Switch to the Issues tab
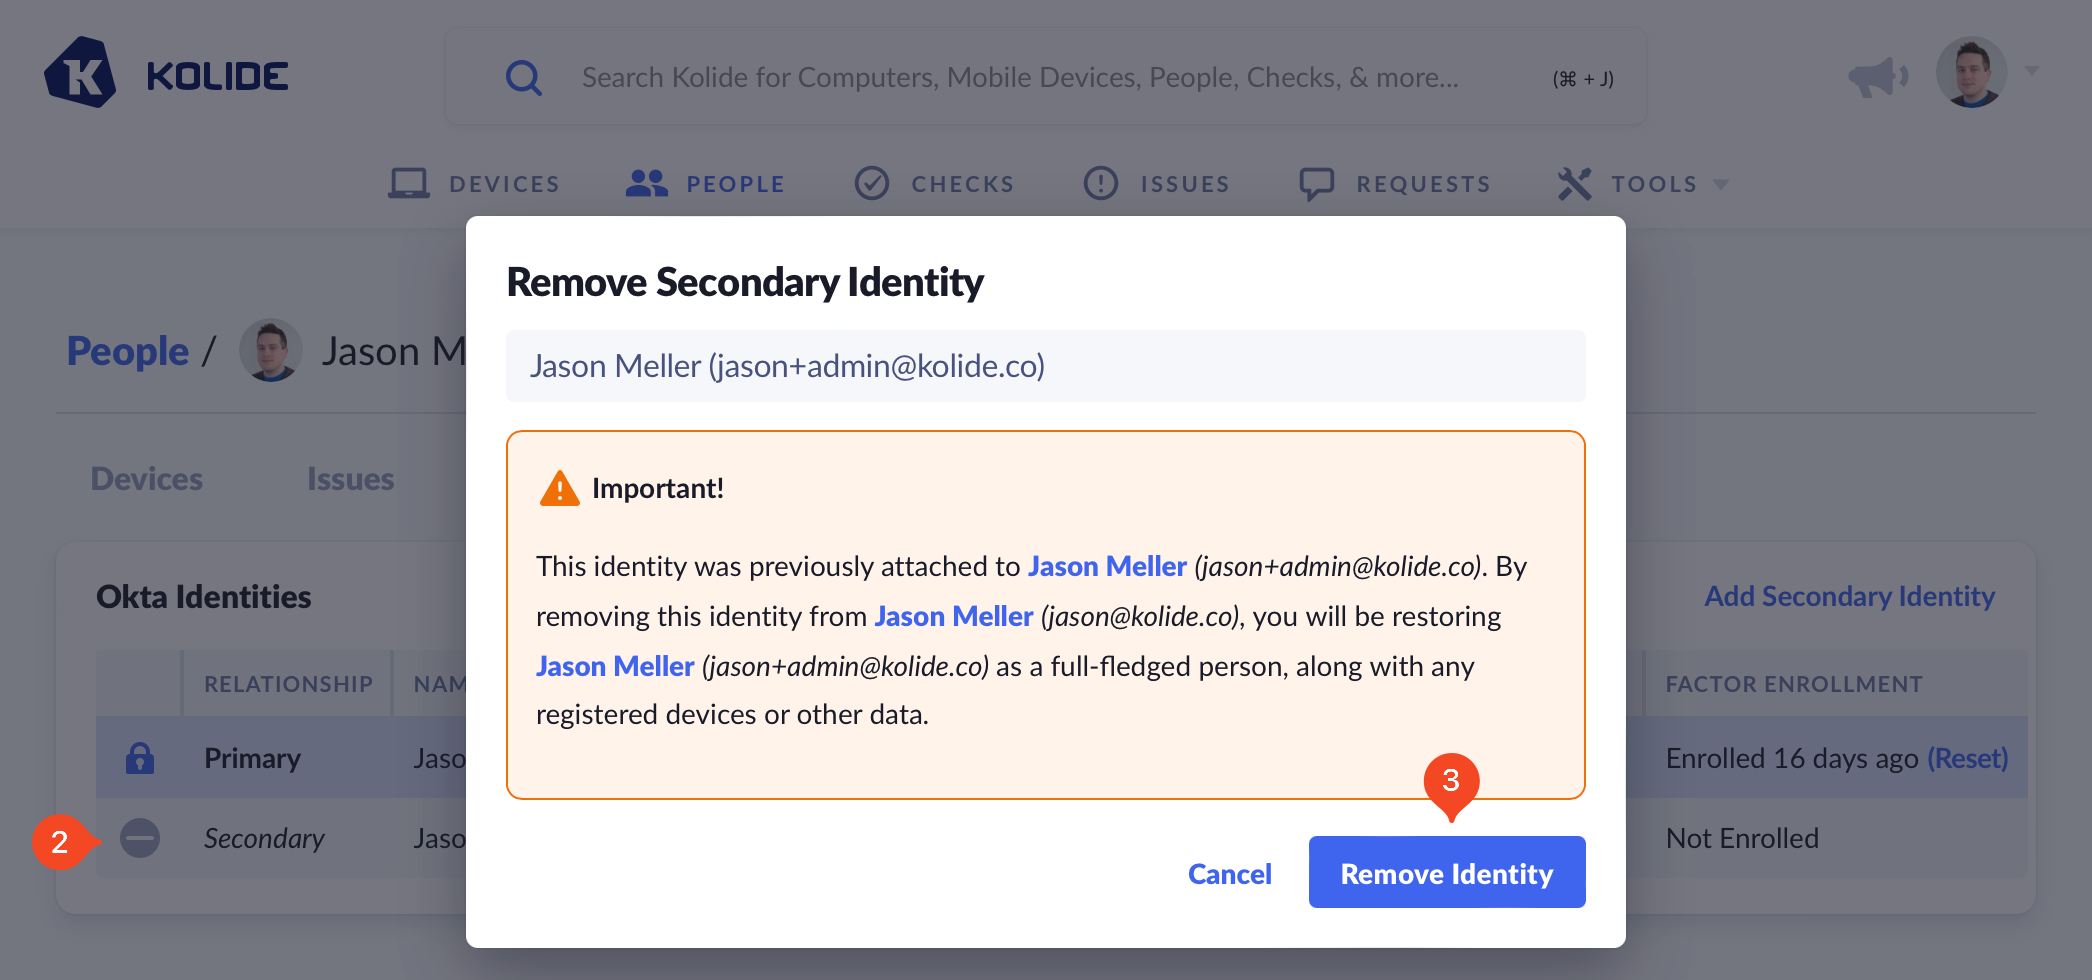 click(x=350, y=479)
